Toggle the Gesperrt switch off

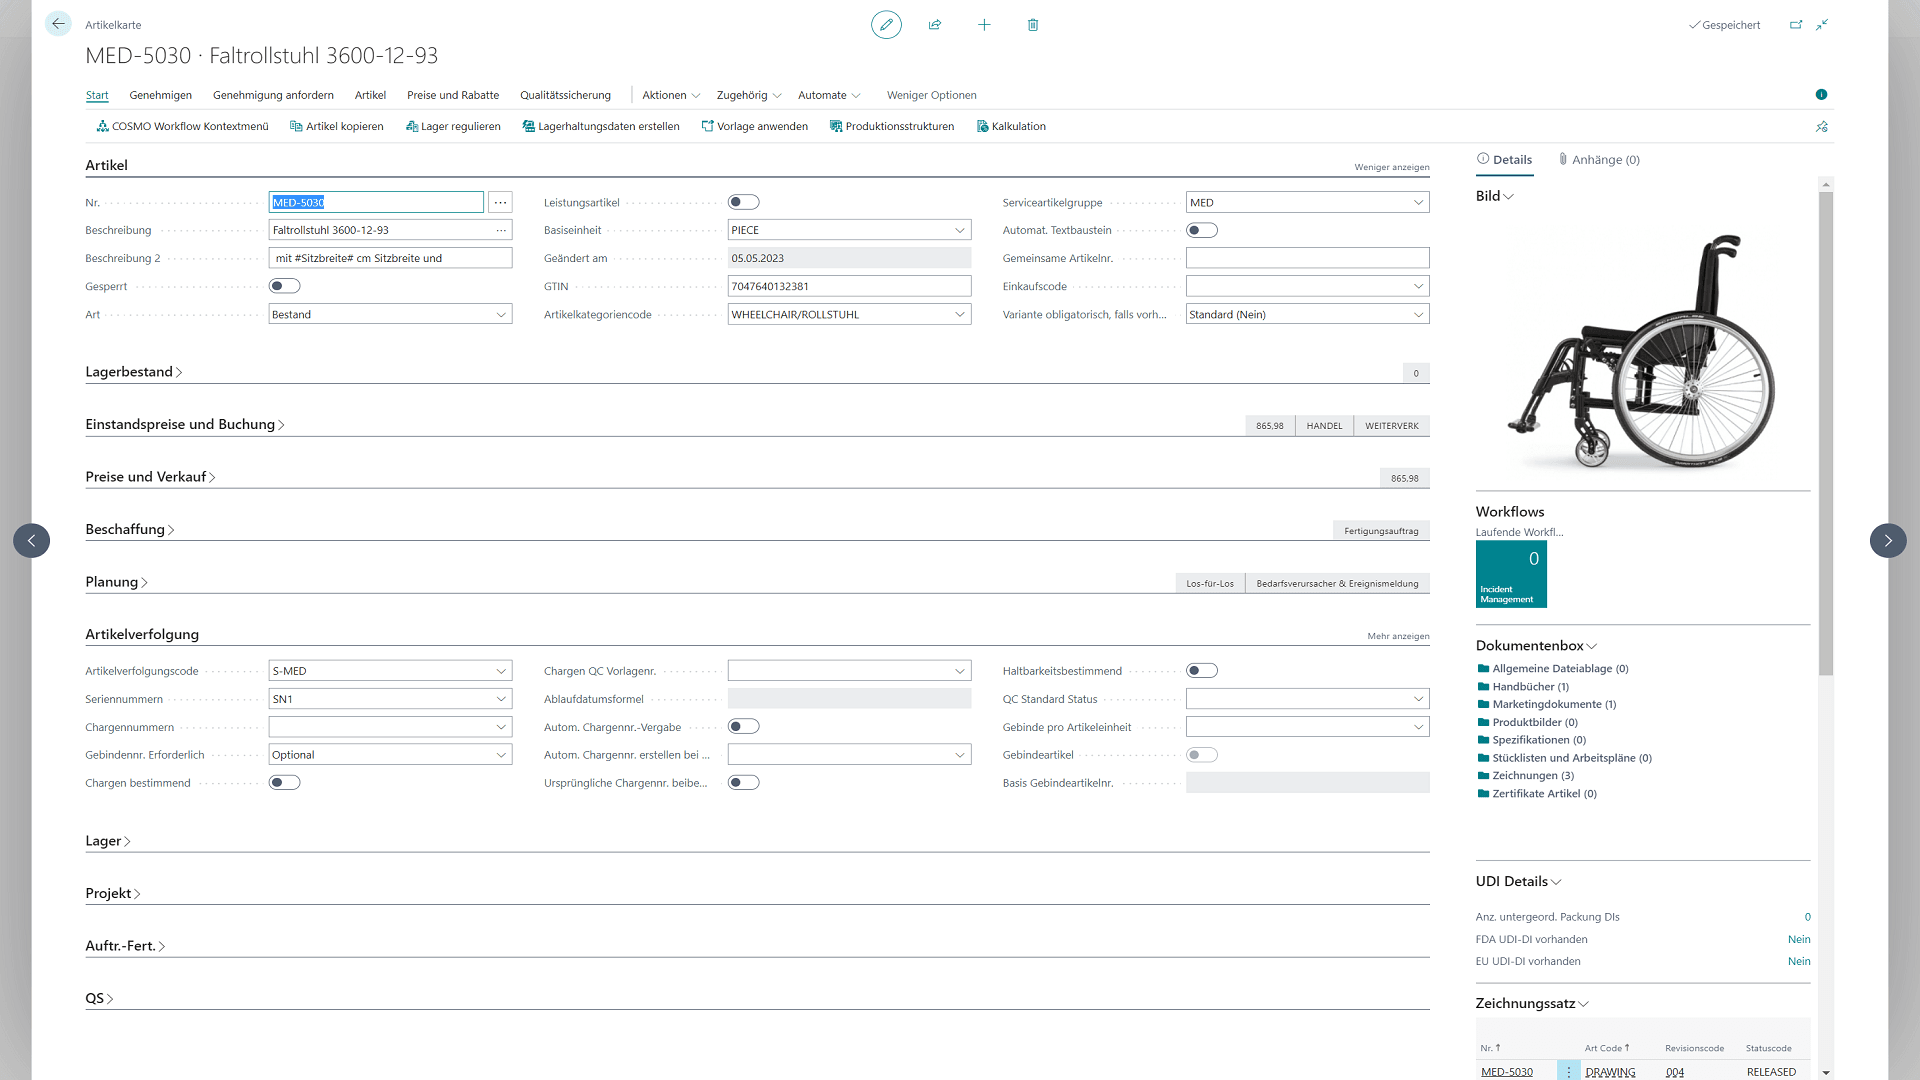click(x=285, y=285)
